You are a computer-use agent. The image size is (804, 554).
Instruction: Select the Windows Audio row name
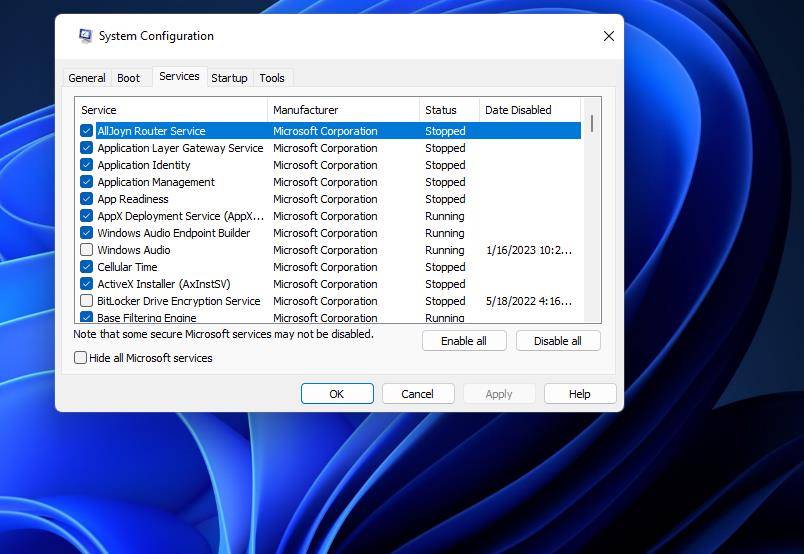134,249
